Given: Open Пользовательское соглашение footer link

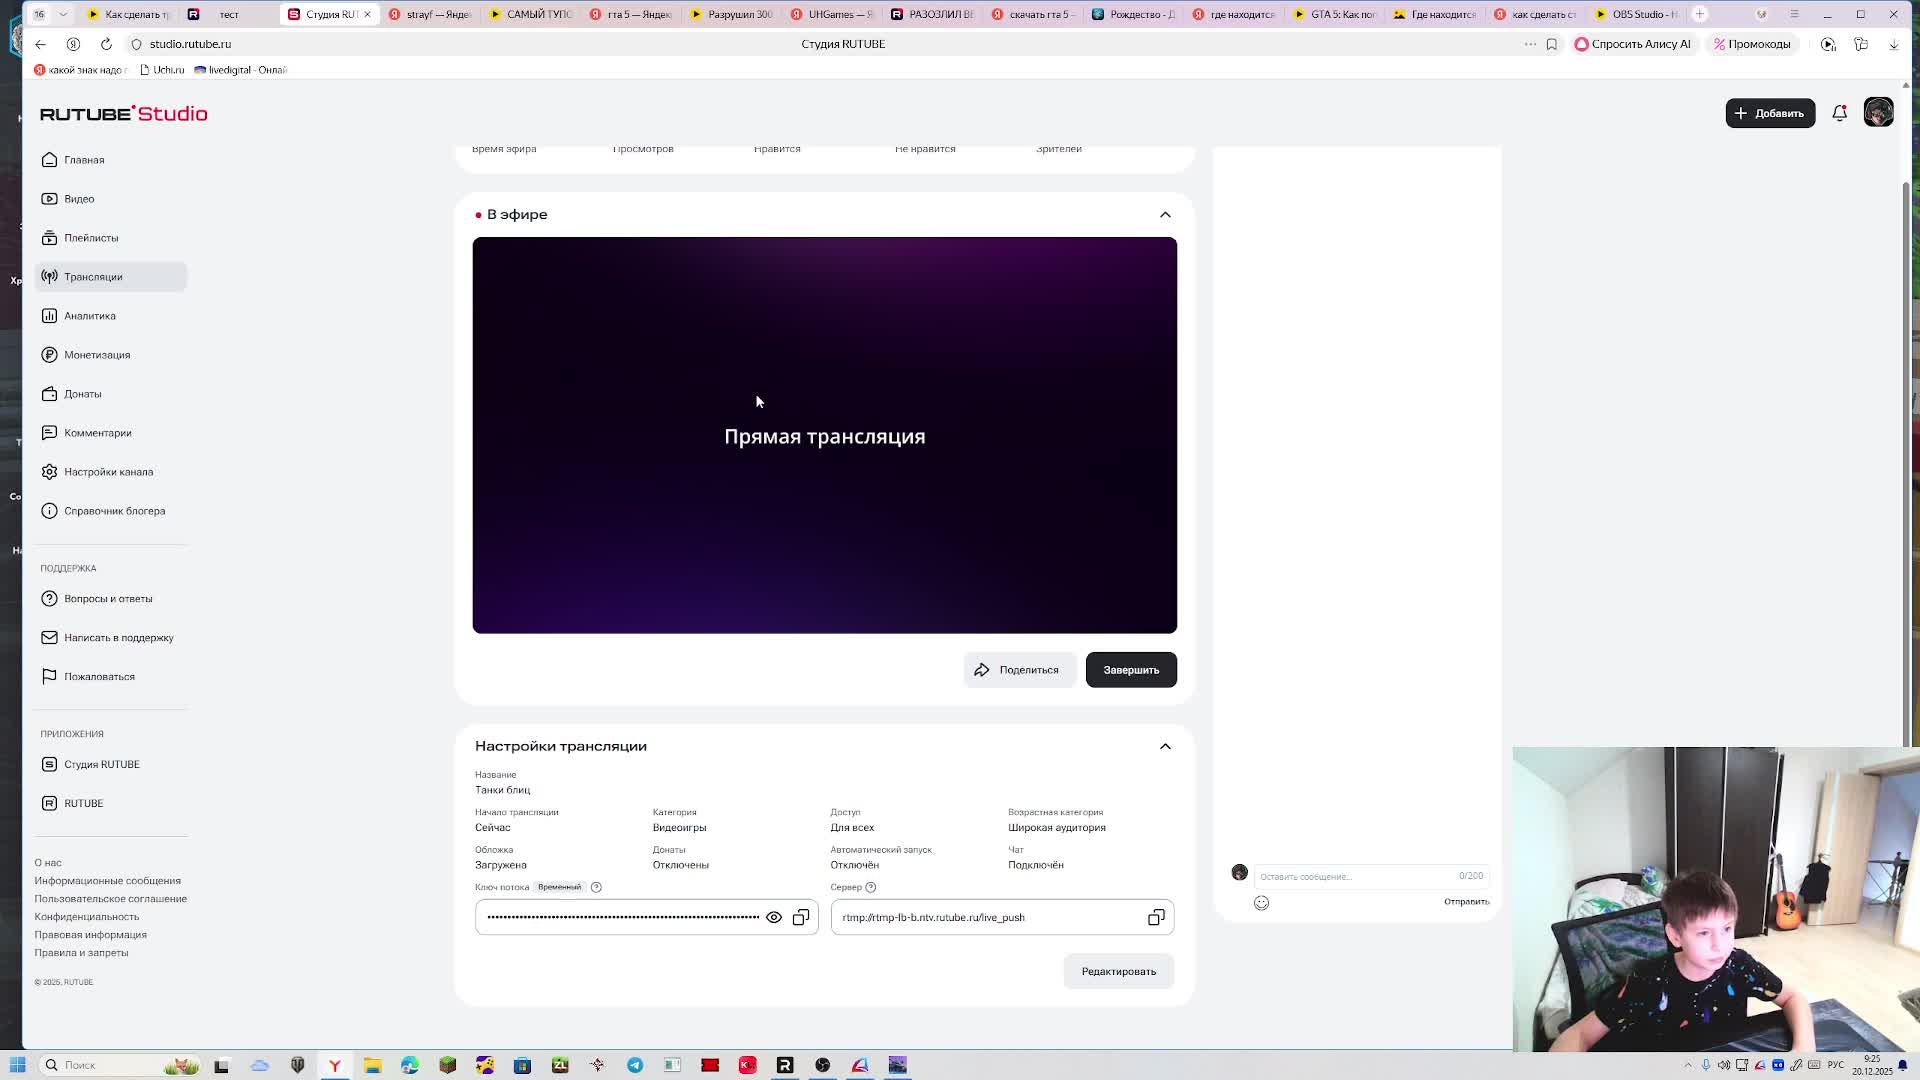Looking at the screenshot, I should 110,898.
